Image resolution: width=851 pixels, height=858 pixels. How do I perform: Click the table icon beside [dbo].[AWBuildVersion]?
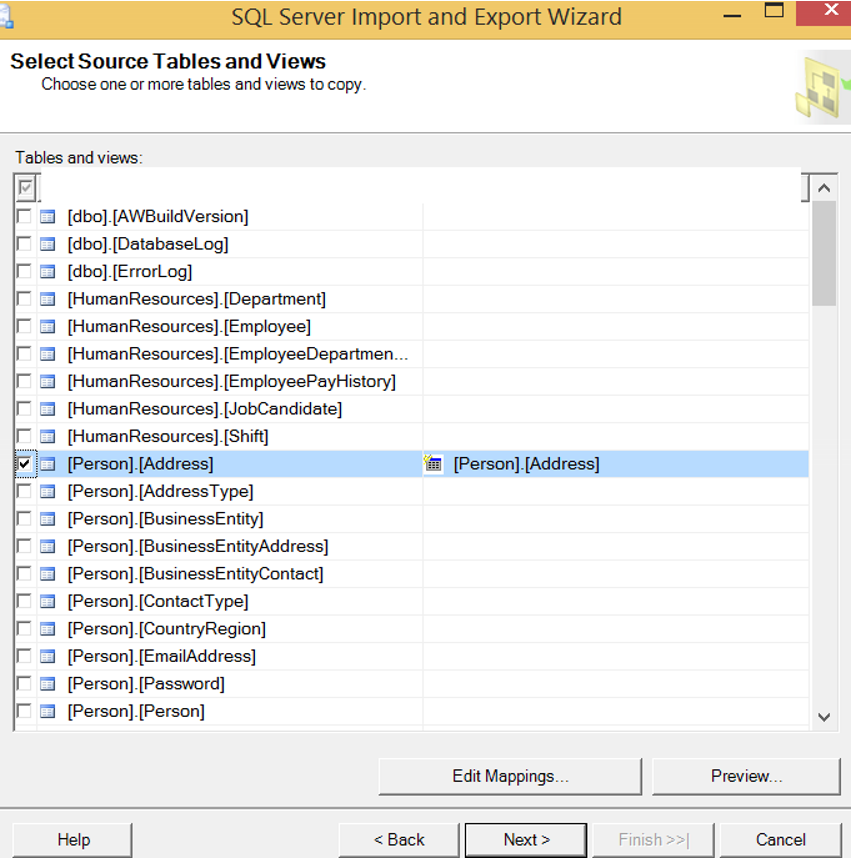tap(48, 217)
